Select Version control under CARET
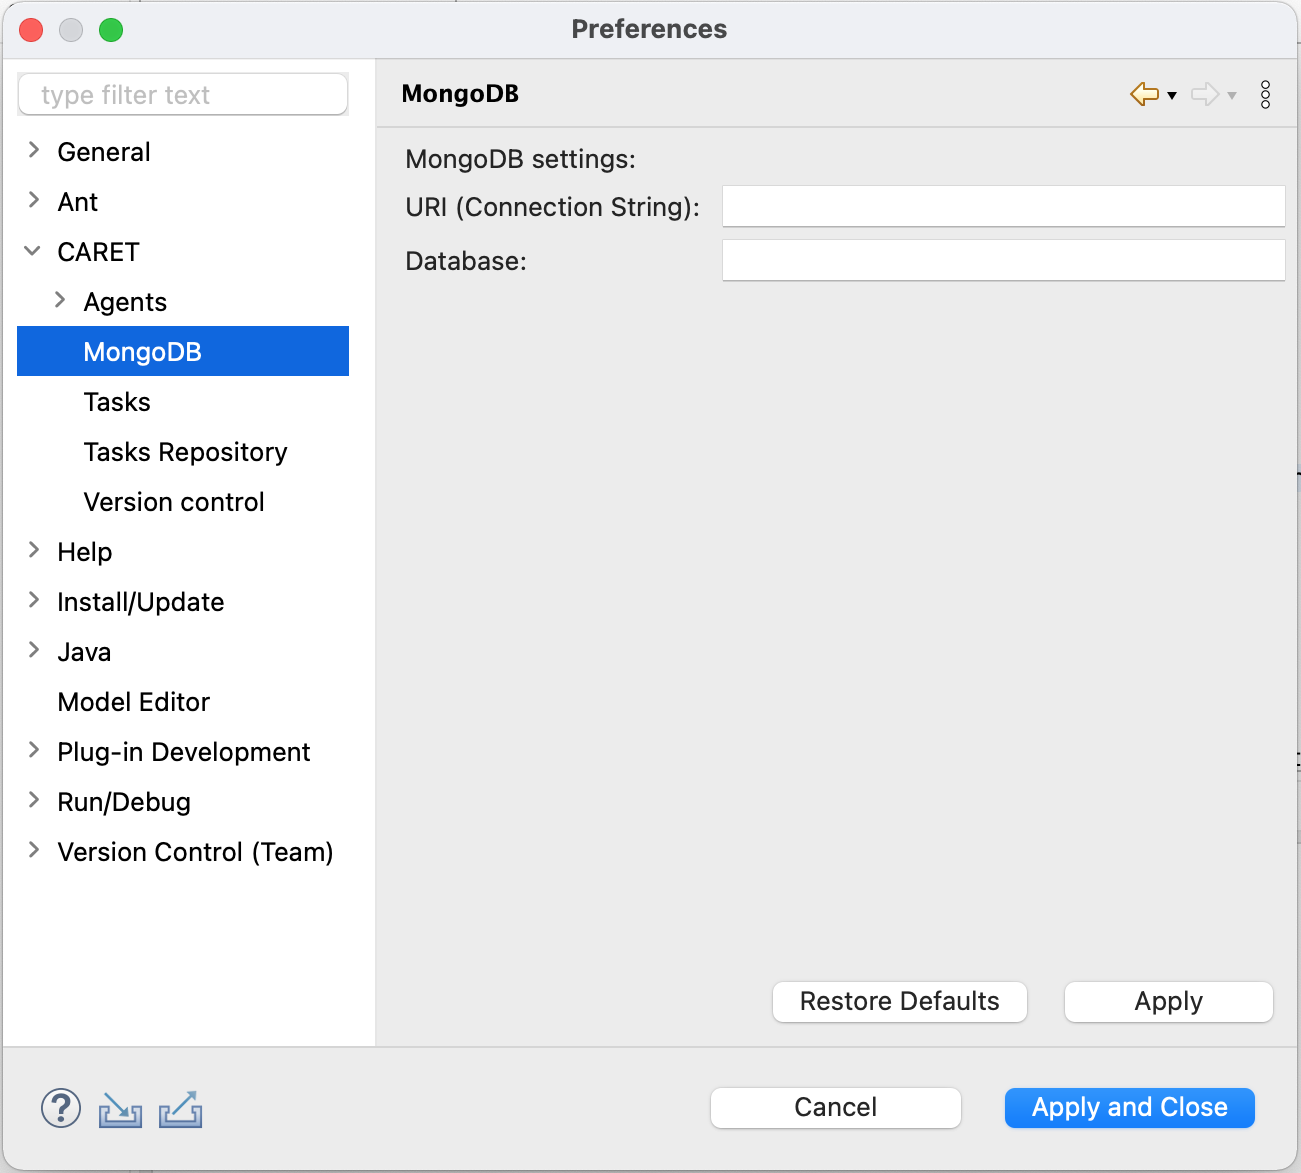This screenshot has height=1173, width=1301. click(x=173, y=501)
